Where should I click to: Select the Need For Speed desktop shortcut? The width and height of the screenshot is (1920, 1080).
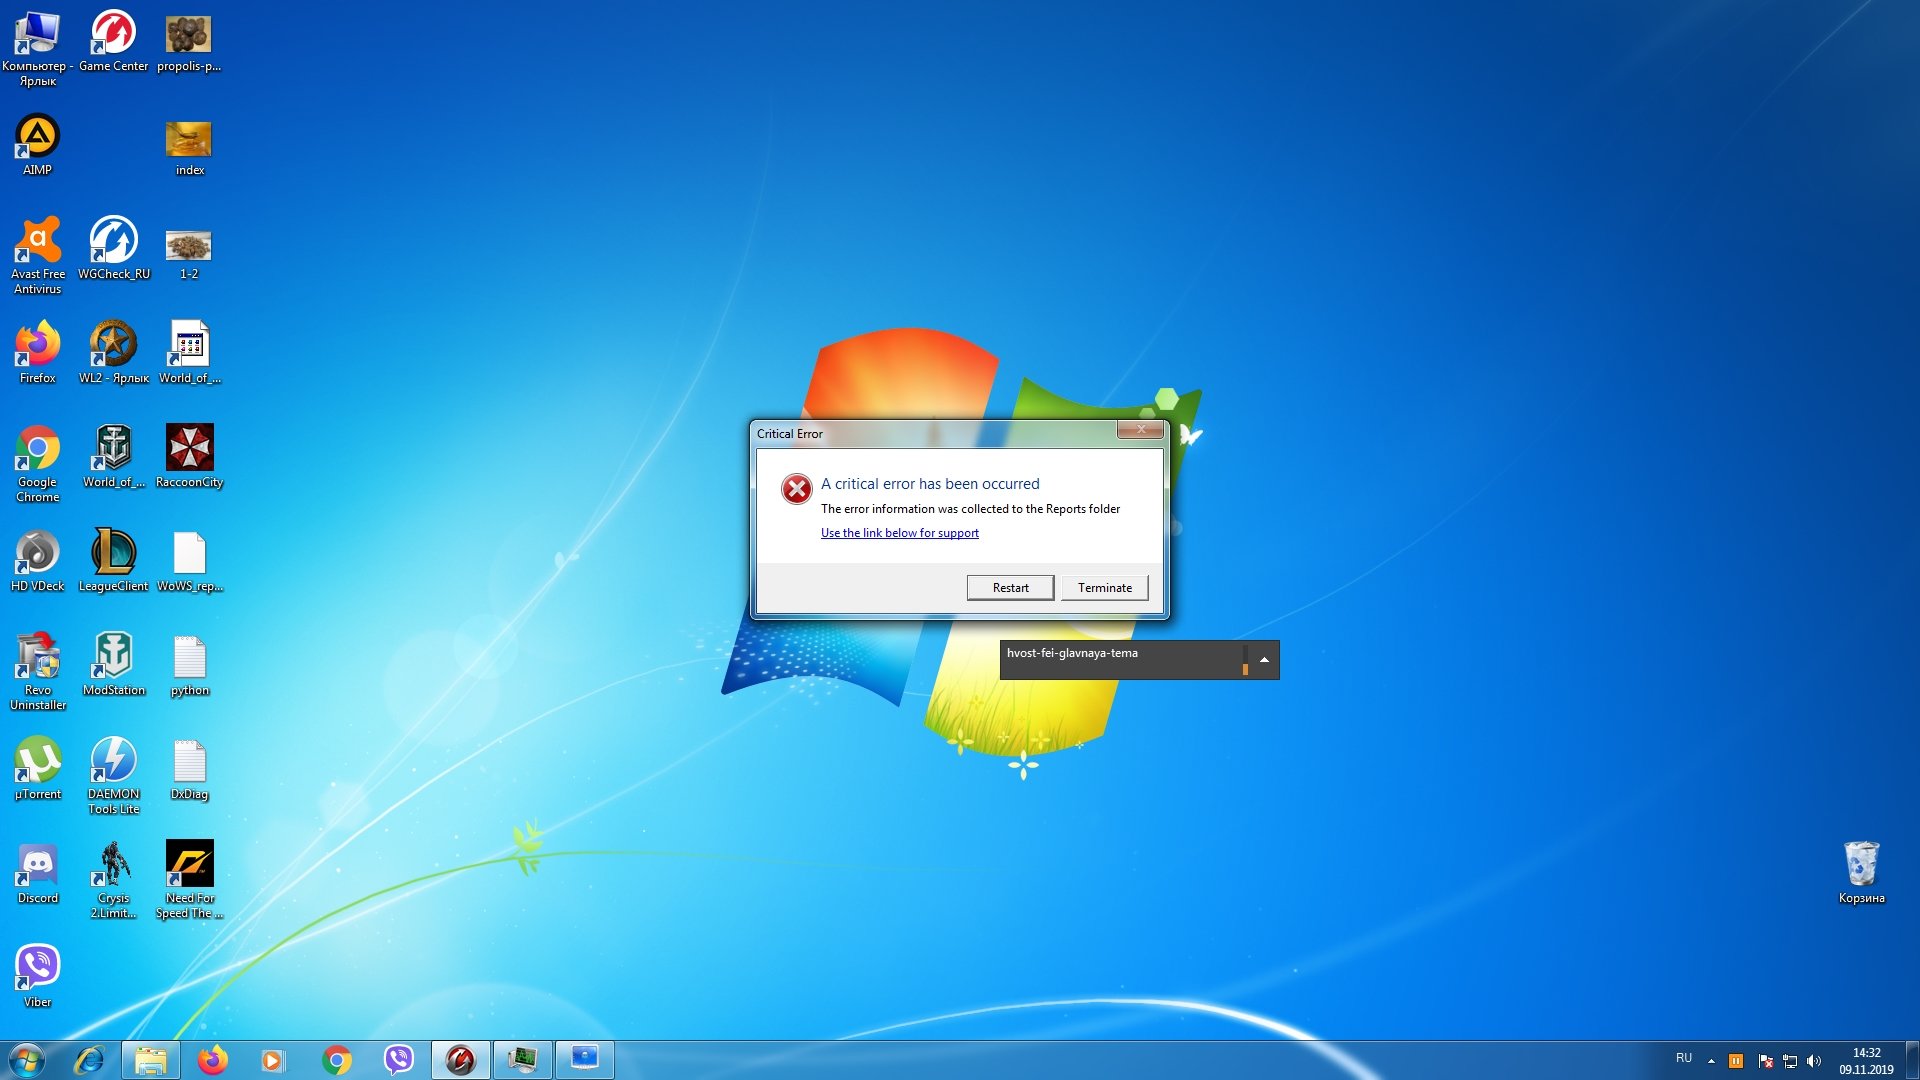[189, 880]
